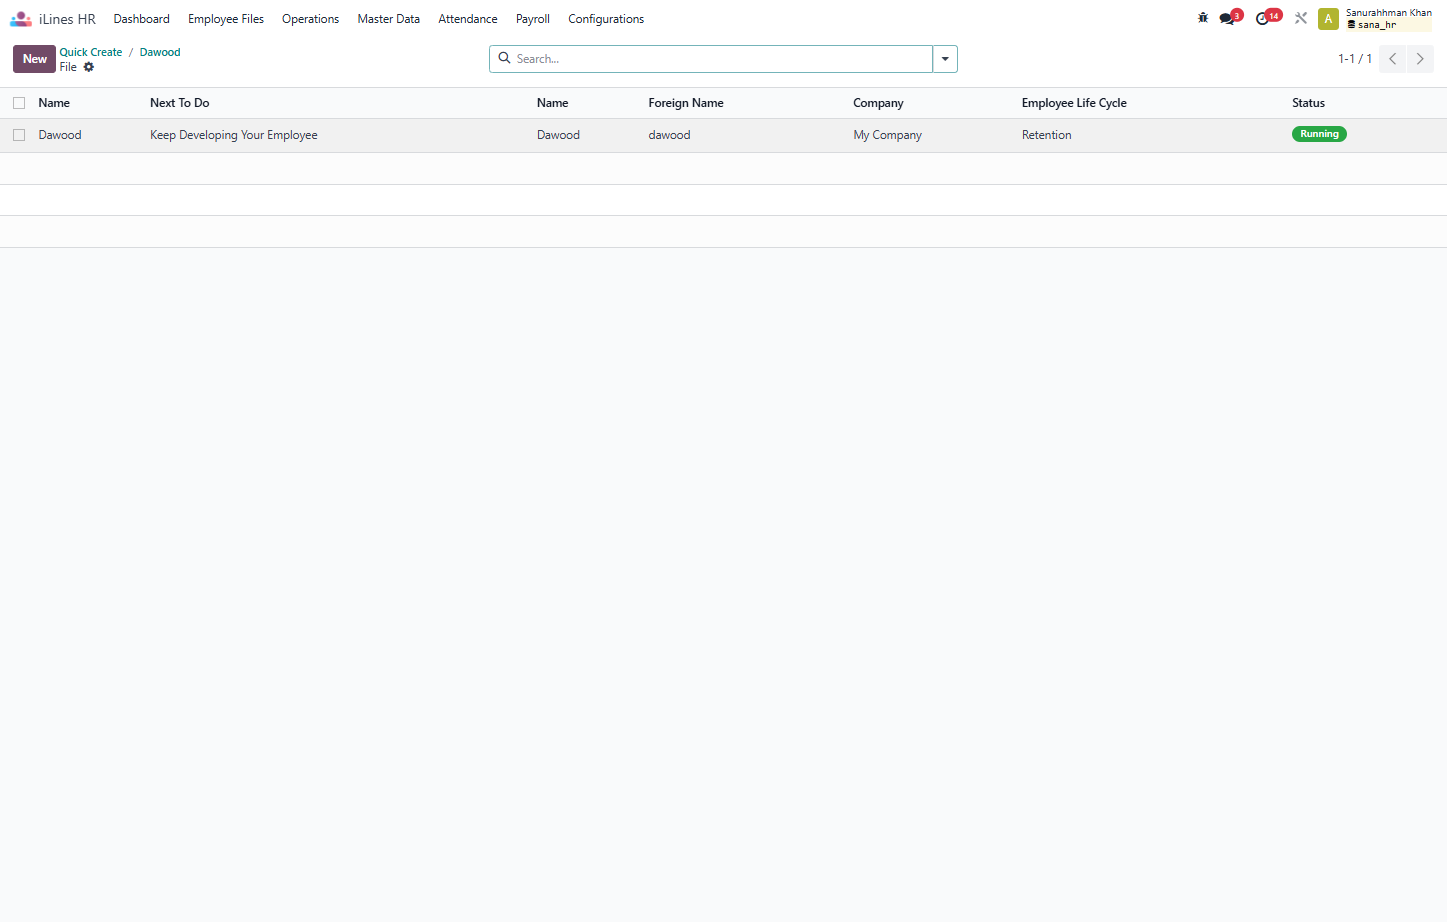Click the iLines HR app logo icon

(21, 19)
